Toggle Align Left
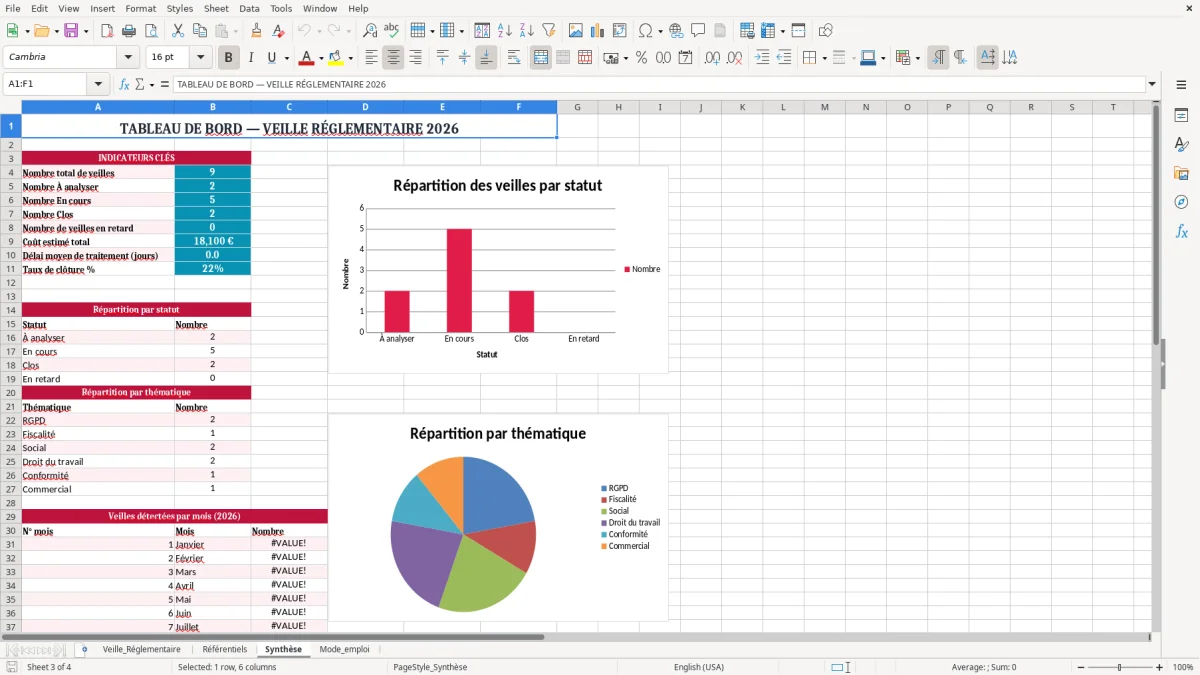Viewport: 1200px width, 675px height. 371,57
